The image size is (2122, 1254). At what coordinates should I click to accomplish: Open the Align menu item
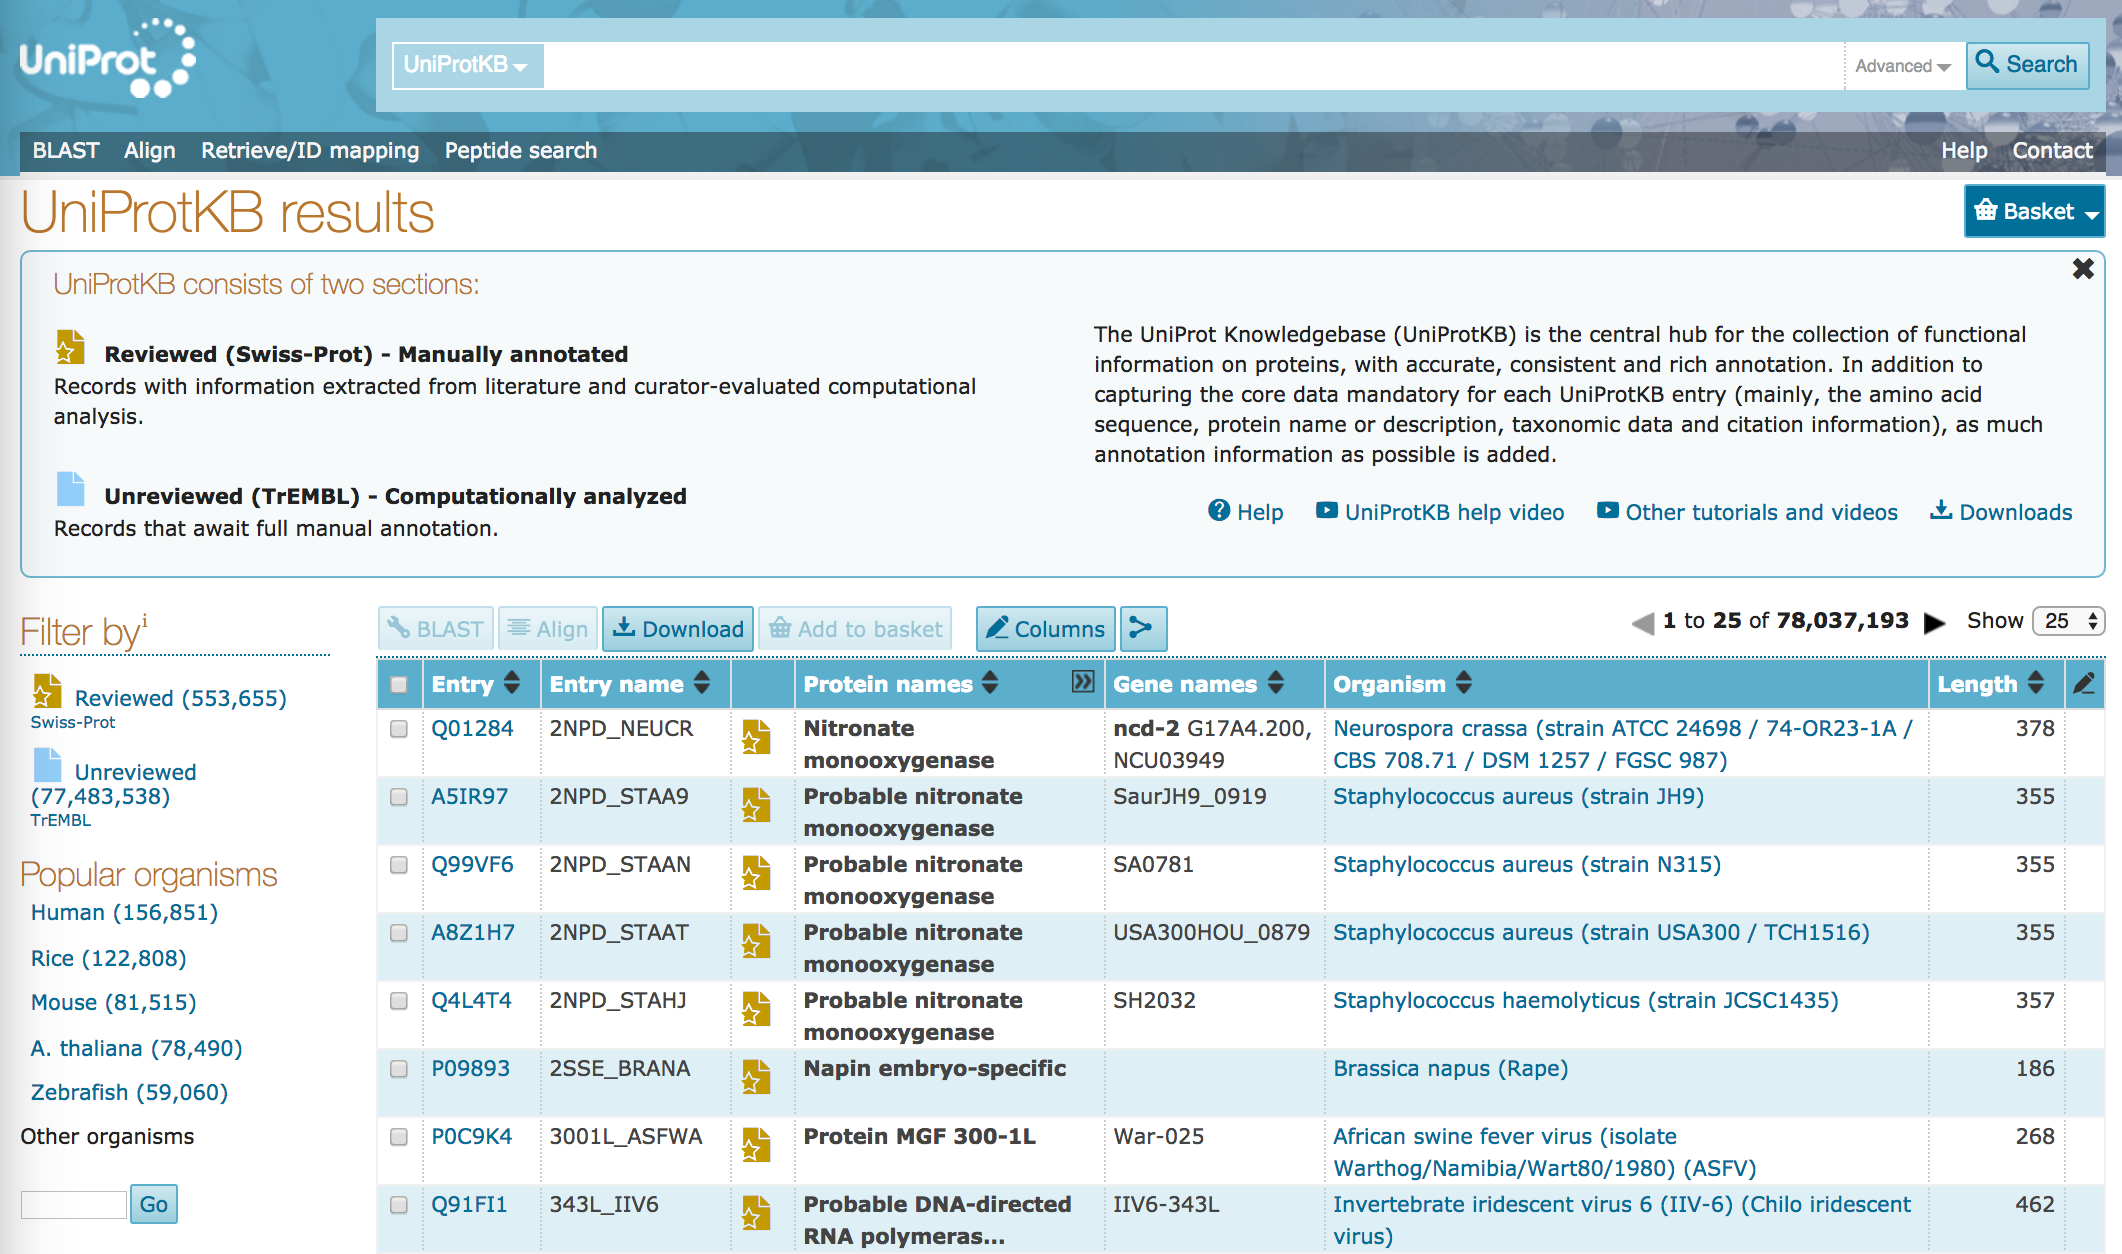[150, 150]
